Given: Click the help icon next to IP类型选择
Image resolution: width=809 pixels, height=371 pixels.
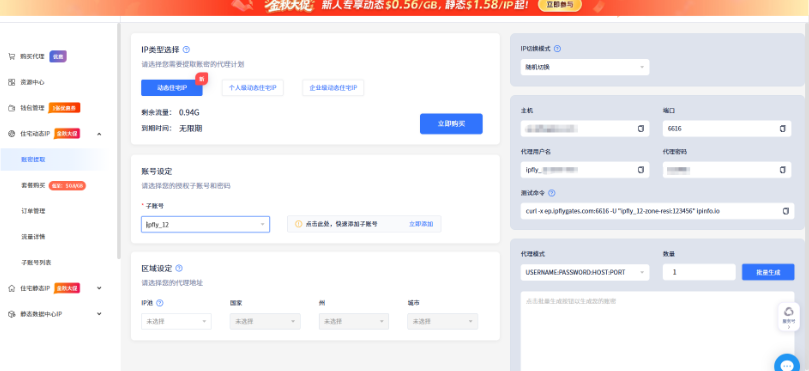Looking at the screenshot, I should (x=186, y=50).
